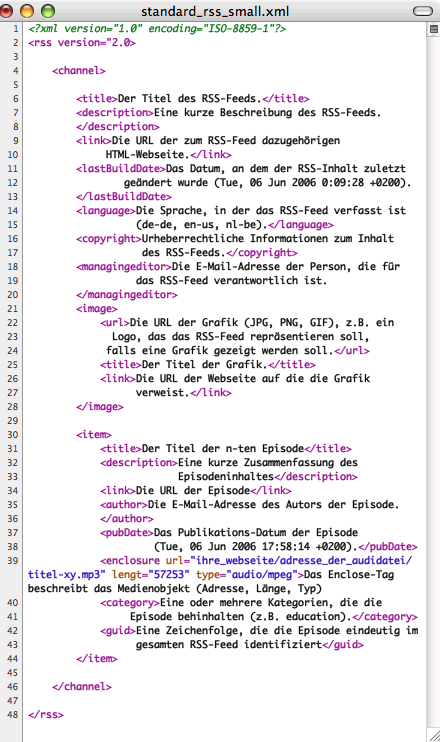Click 'das RSS-Feed verantwortlich ist.' text
The width and height of the screenshot is (440, 742).
(231, 281)
